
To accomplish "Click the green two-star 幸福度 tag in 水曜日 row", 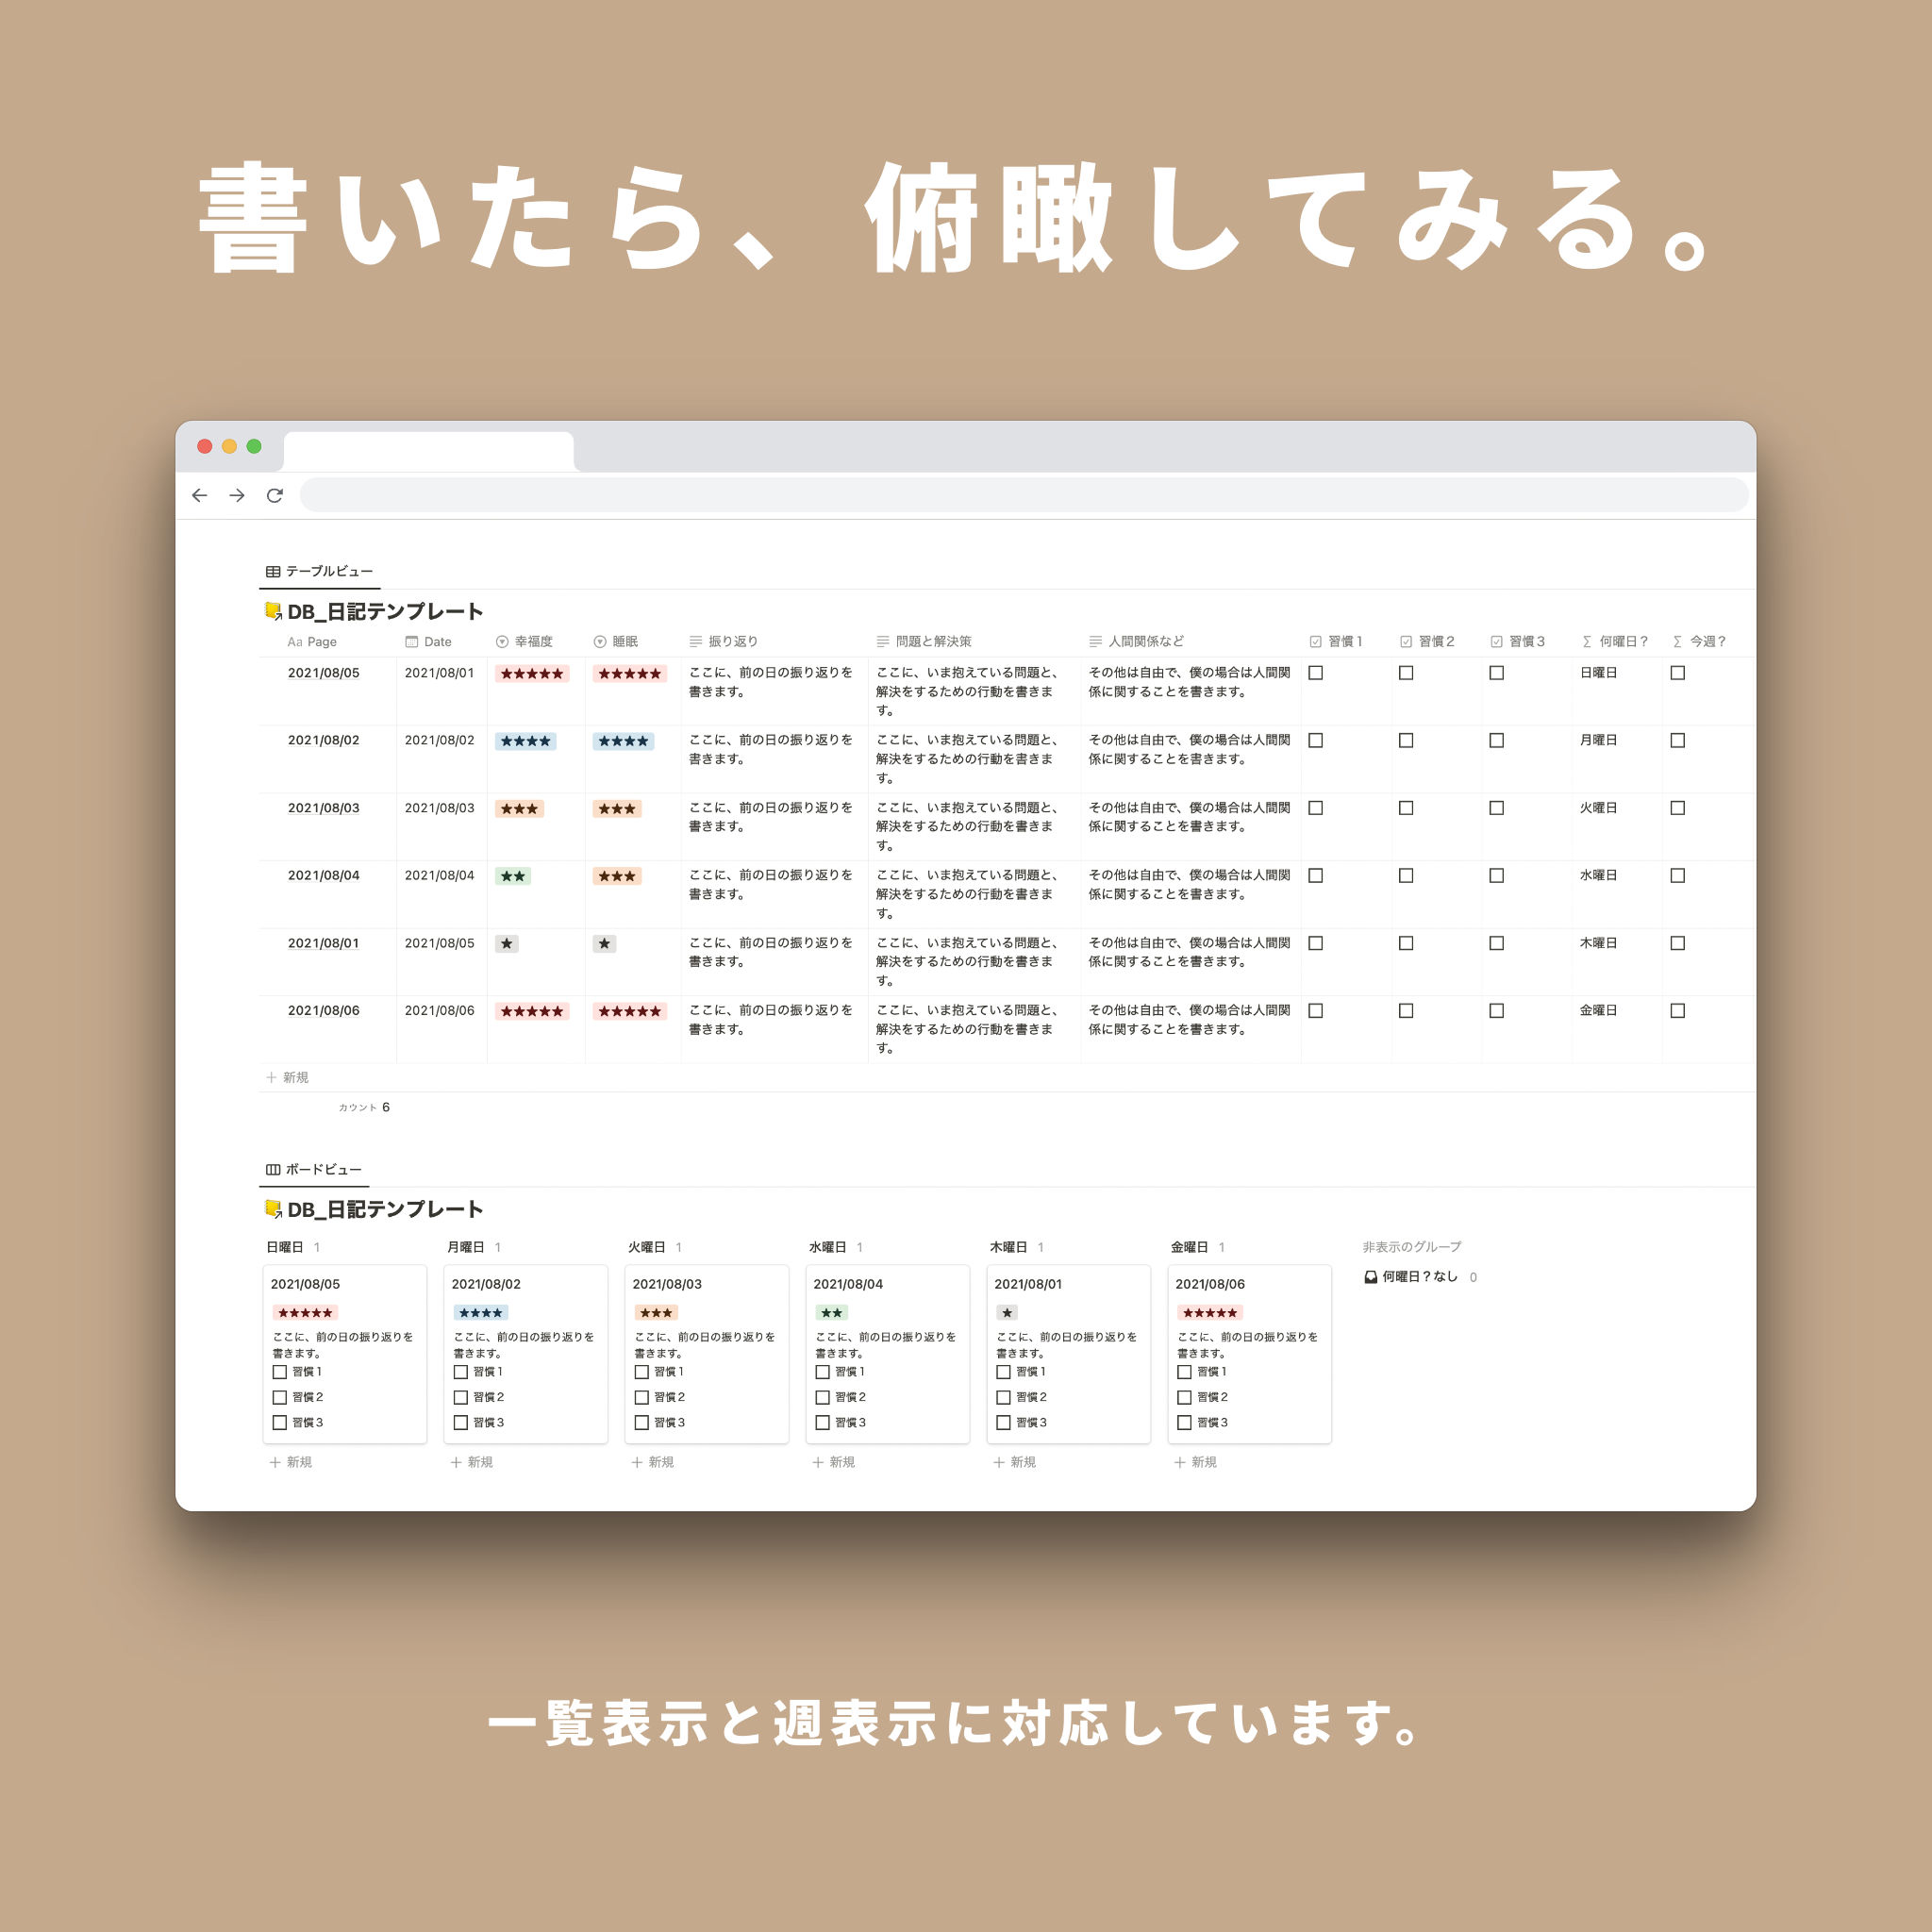I will click(513, 877).
